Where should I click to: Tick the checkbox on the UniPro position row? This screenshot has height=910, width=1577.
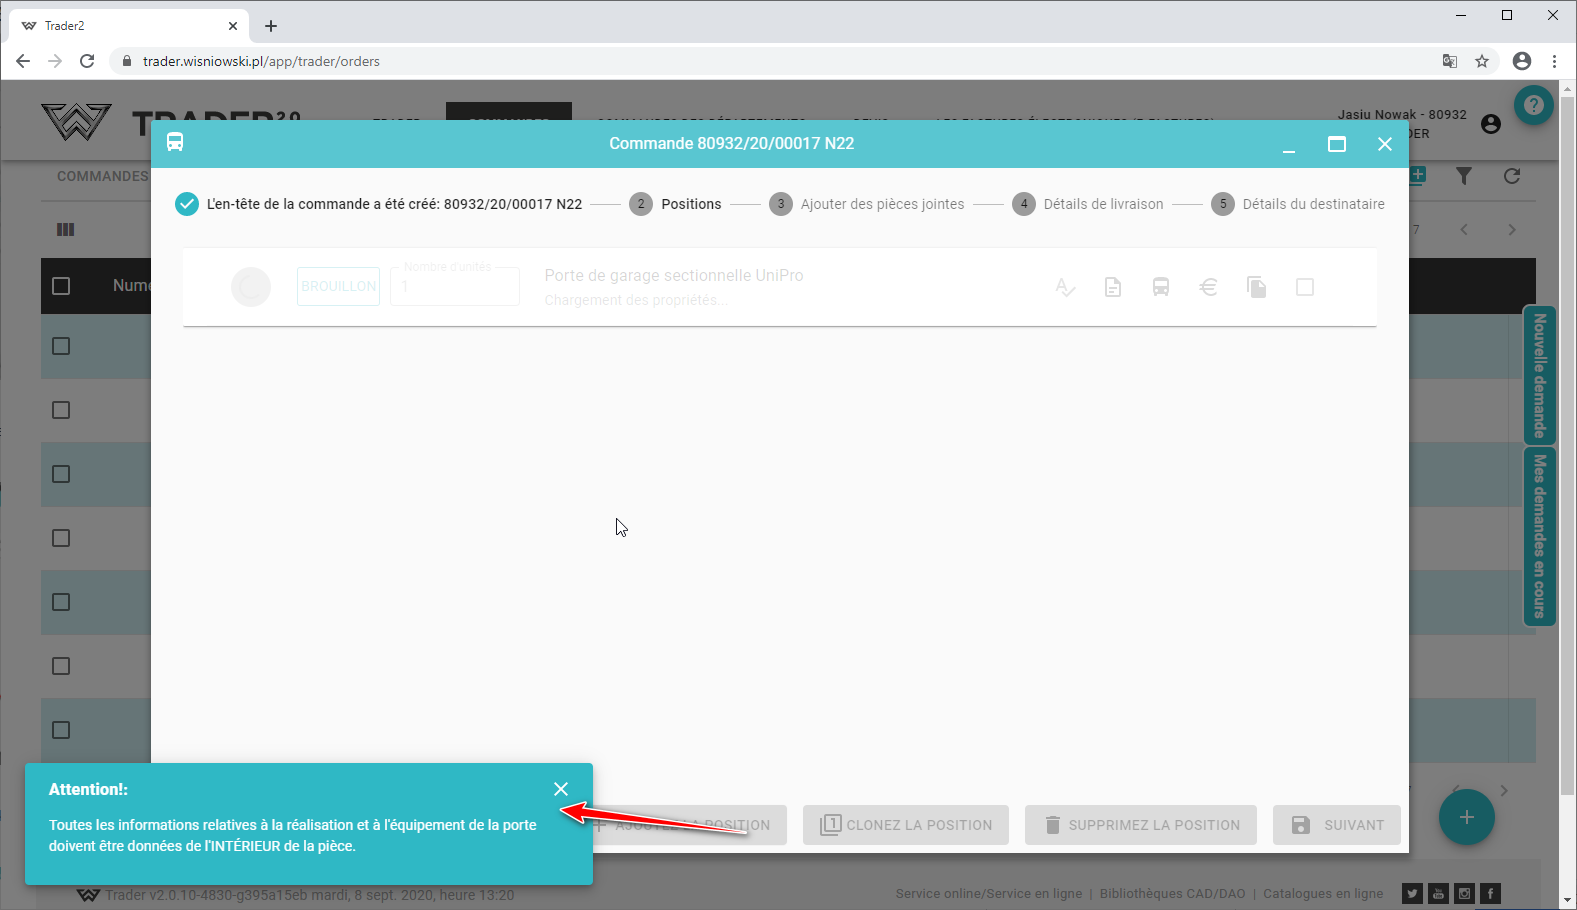tap(1304, 288)
